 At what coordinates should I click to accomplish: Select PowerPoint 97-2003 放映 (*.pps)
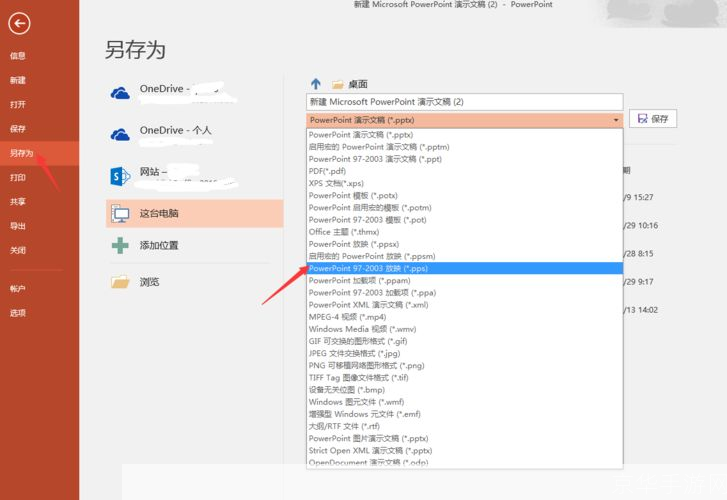(465, 269)
